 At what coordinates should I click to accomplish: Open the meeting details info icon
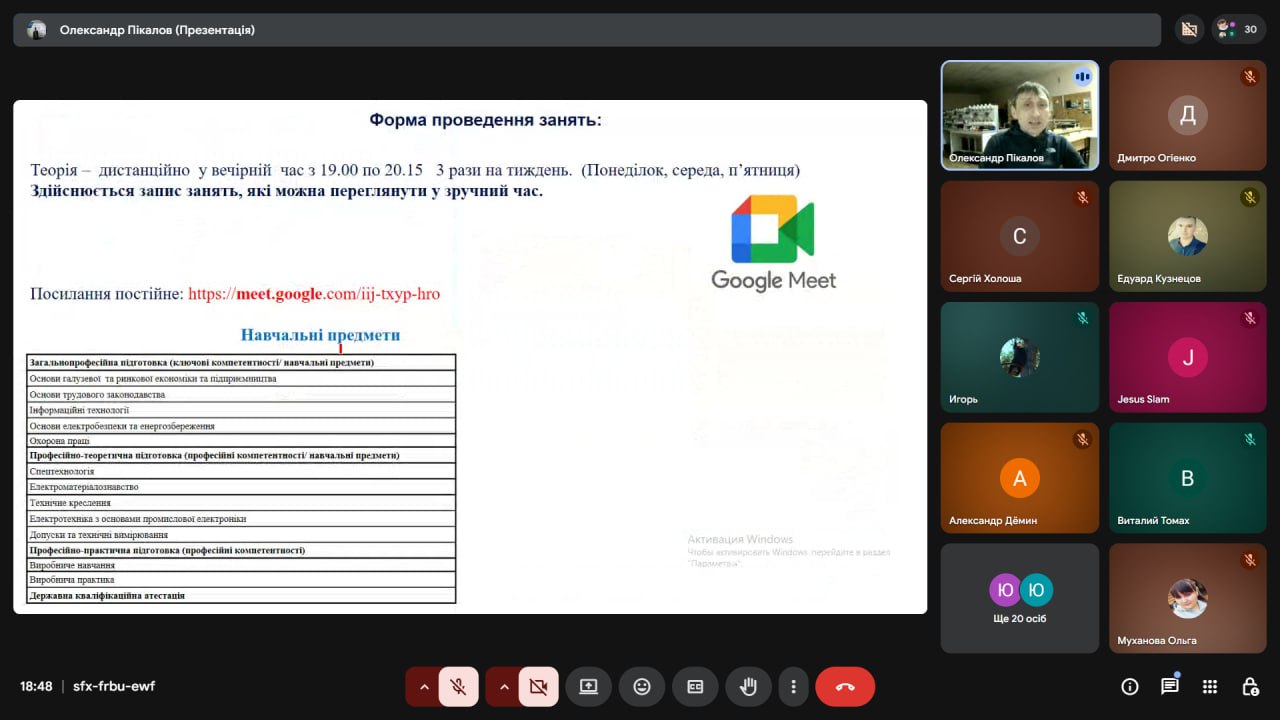pyautogui.click(x=1130, y=687)
